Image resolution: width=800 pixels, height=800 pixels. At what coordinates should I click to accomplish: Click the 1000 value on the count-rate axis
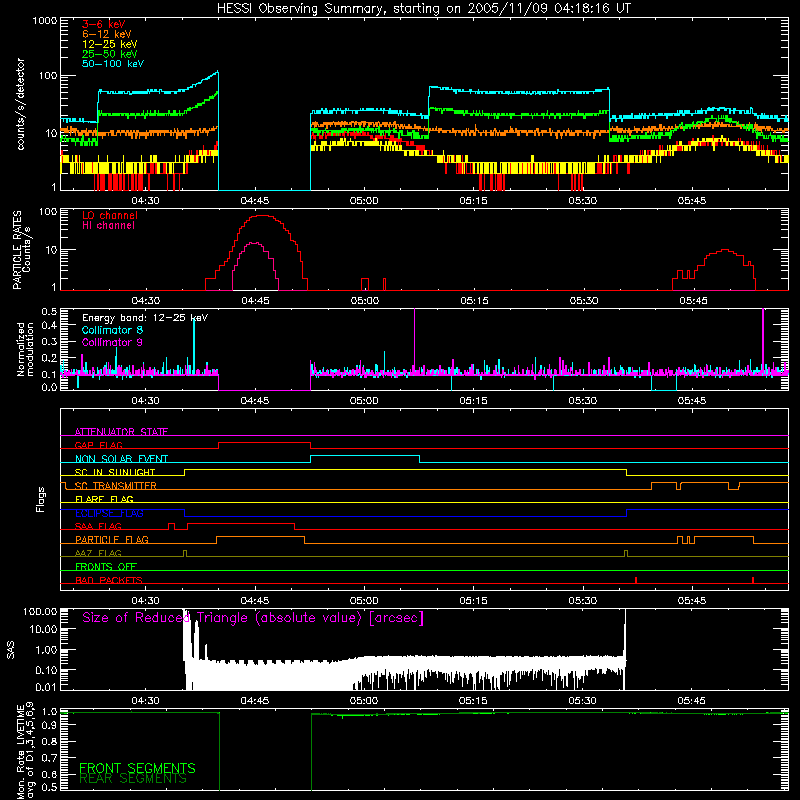coord(45,21)
